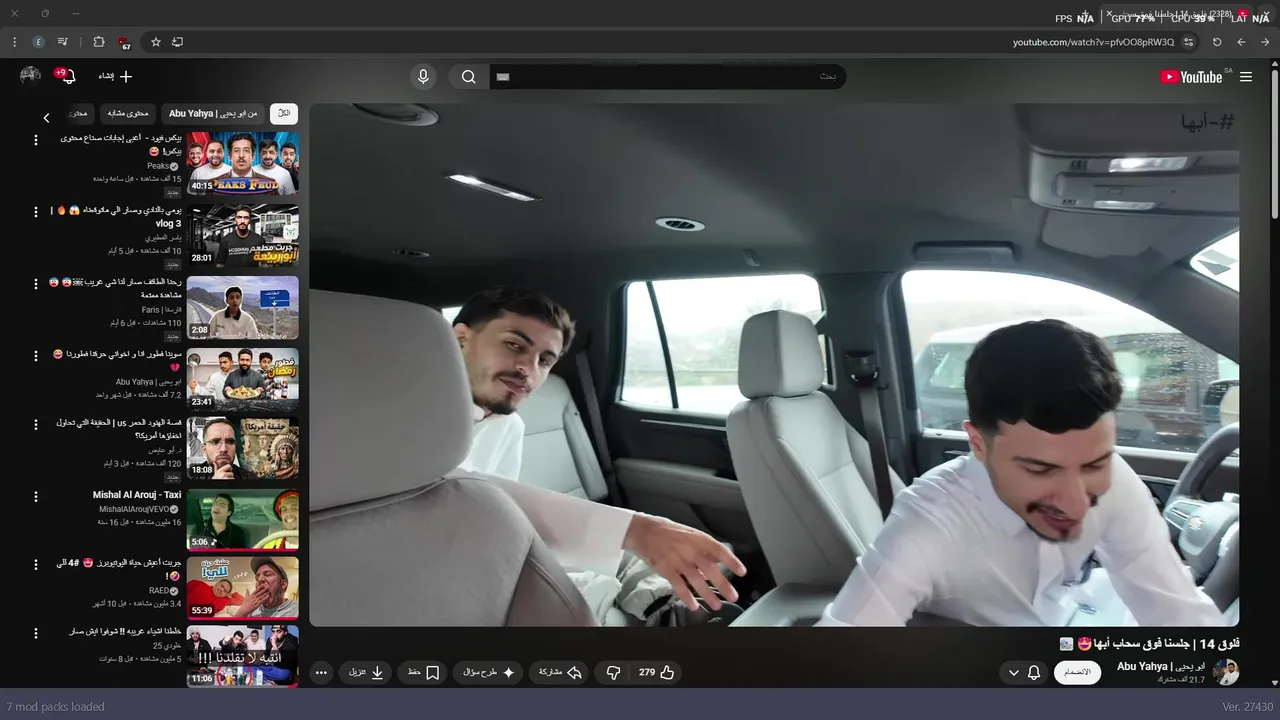Open options menu for Faris video
The image size is (1280, 720).
pos(36,285)
